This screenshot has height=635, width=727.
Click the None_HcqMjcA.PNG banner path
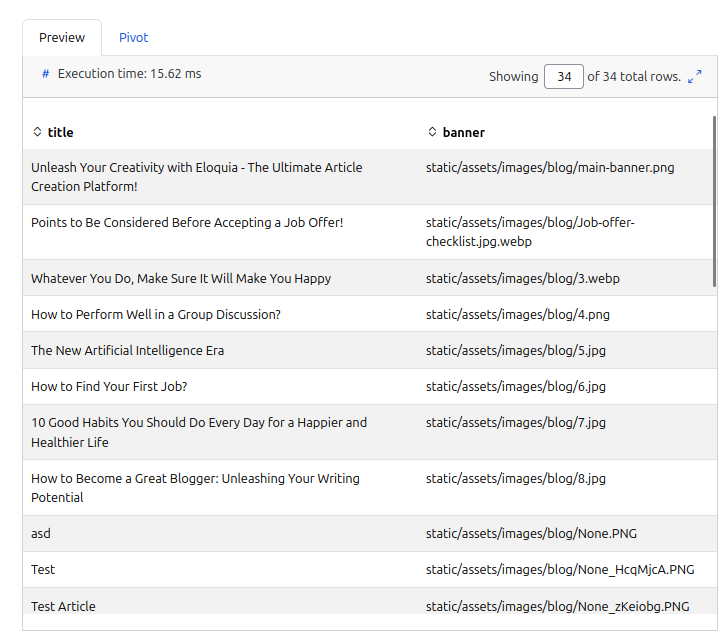(x=560, y=570)
